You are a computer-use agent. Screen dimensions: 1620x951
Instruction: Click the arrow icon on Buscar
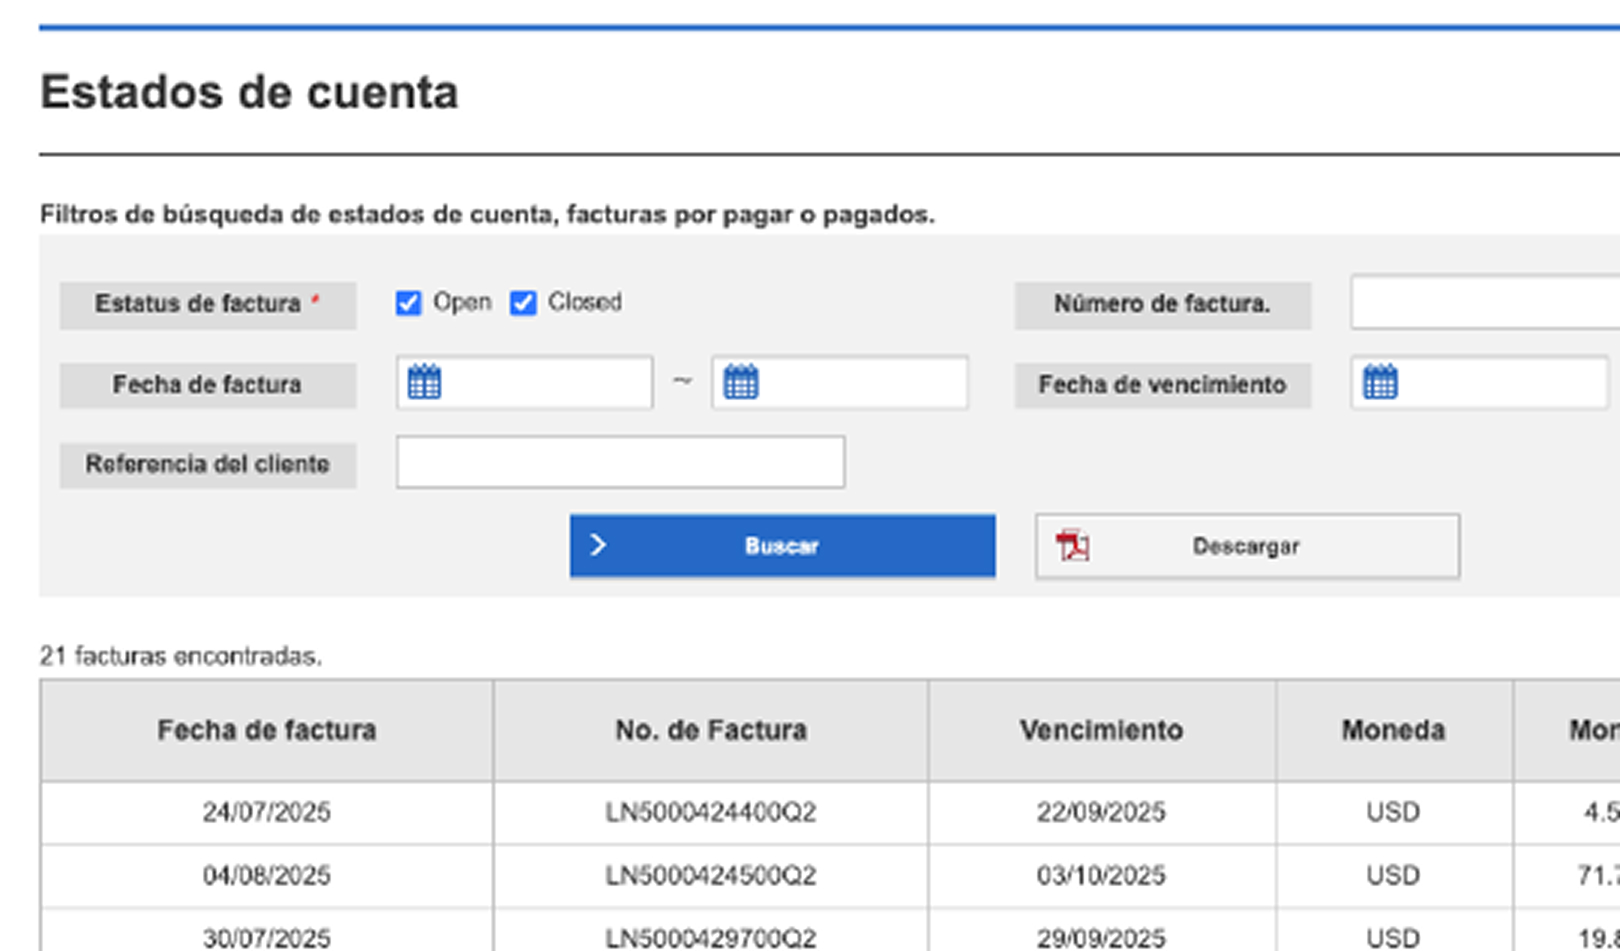[598, 545]
